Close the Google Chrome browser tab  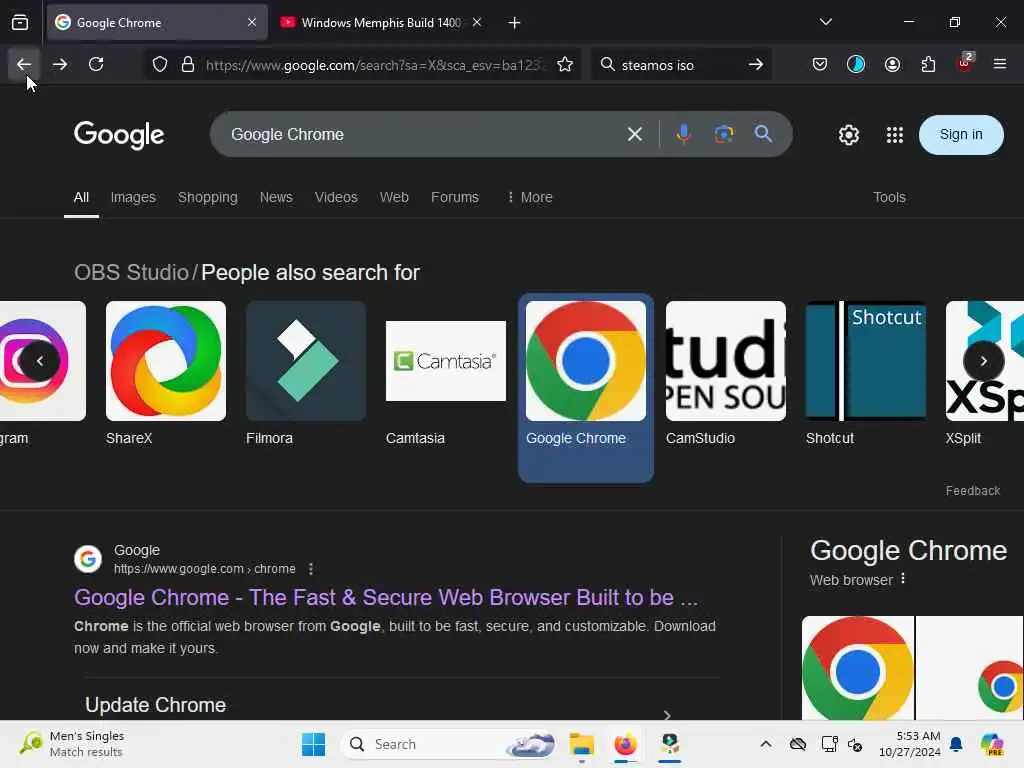click(x=252, y=22)
